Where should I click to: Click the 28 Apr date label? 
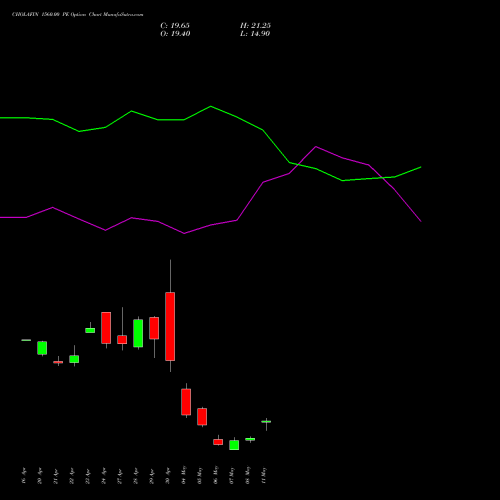136,476
